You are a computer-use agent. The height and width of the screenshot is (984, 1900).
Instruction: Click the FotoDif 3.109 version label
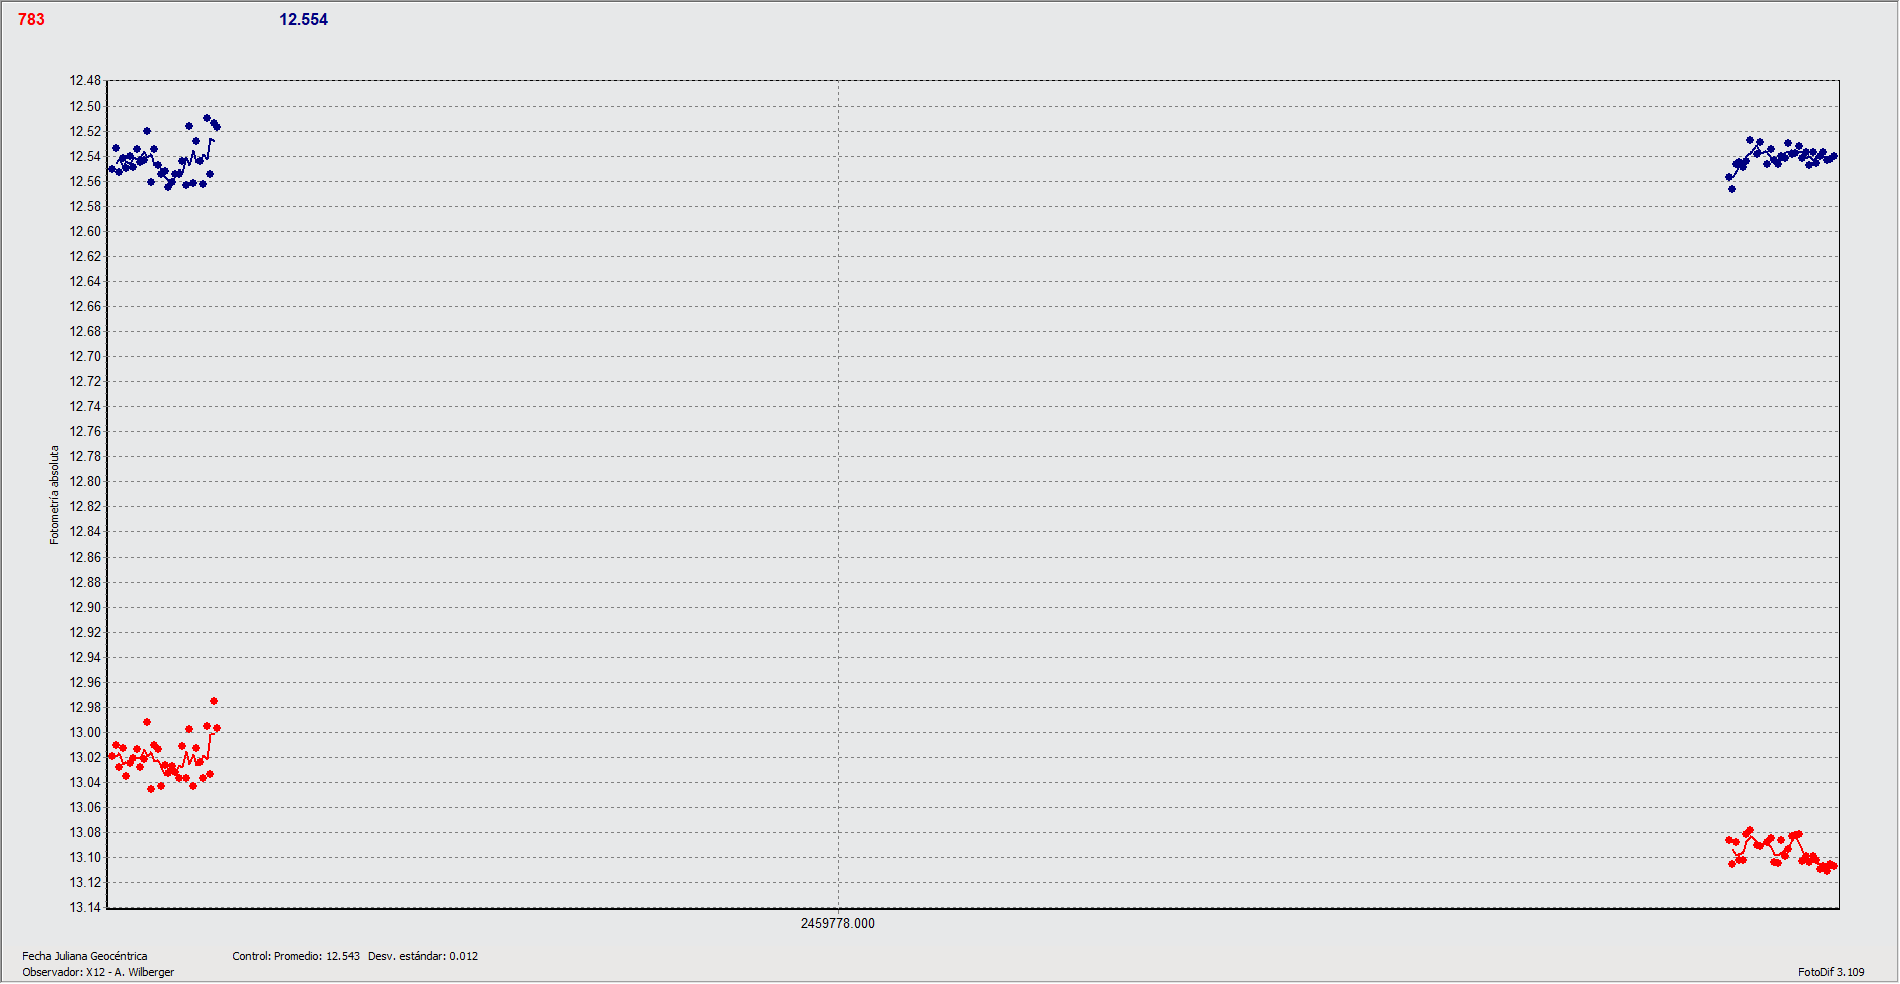pos(1831,973)
